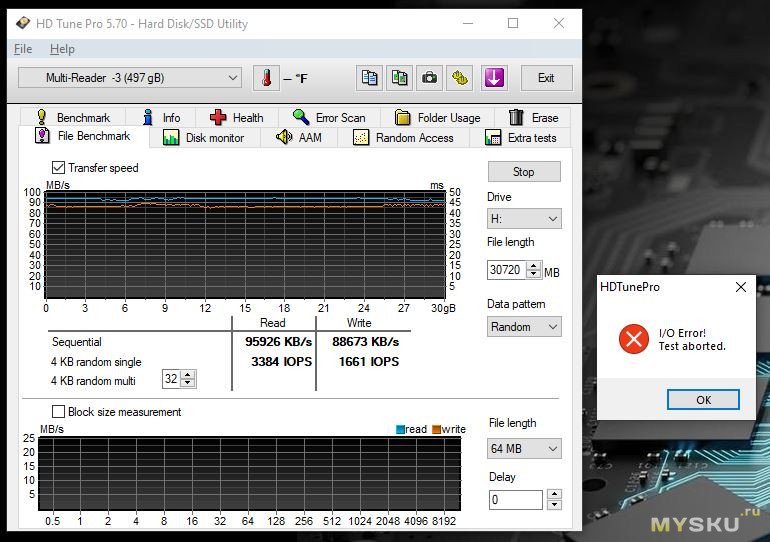
Task: Click the blue read legend swatch
Action: (x=400, y=429)
